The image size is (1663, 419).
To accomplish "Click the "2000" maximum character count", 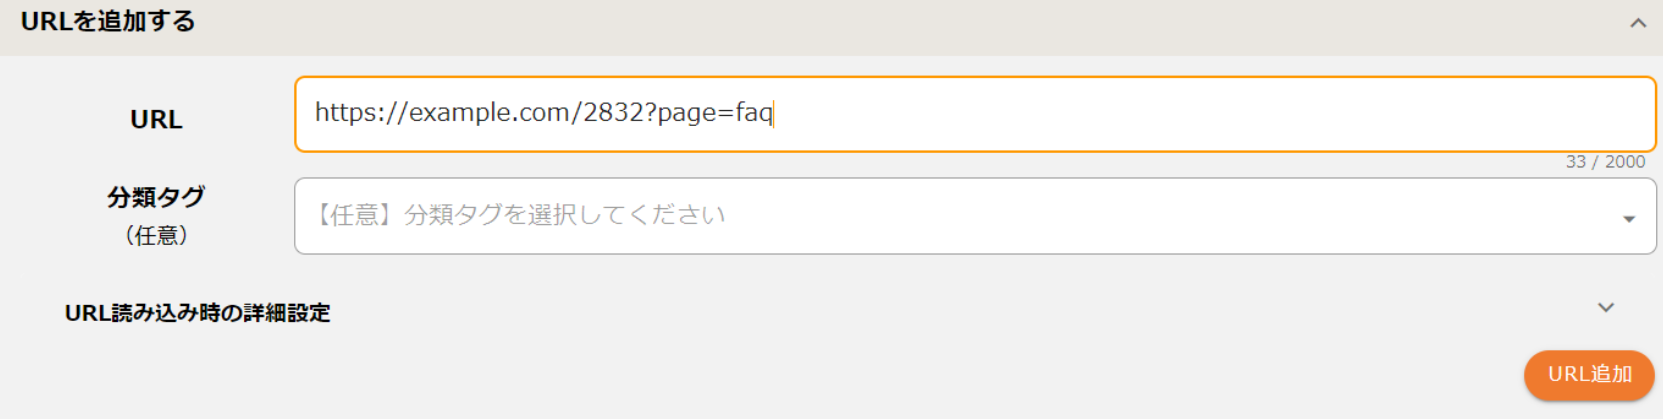I will [1625, 162].
